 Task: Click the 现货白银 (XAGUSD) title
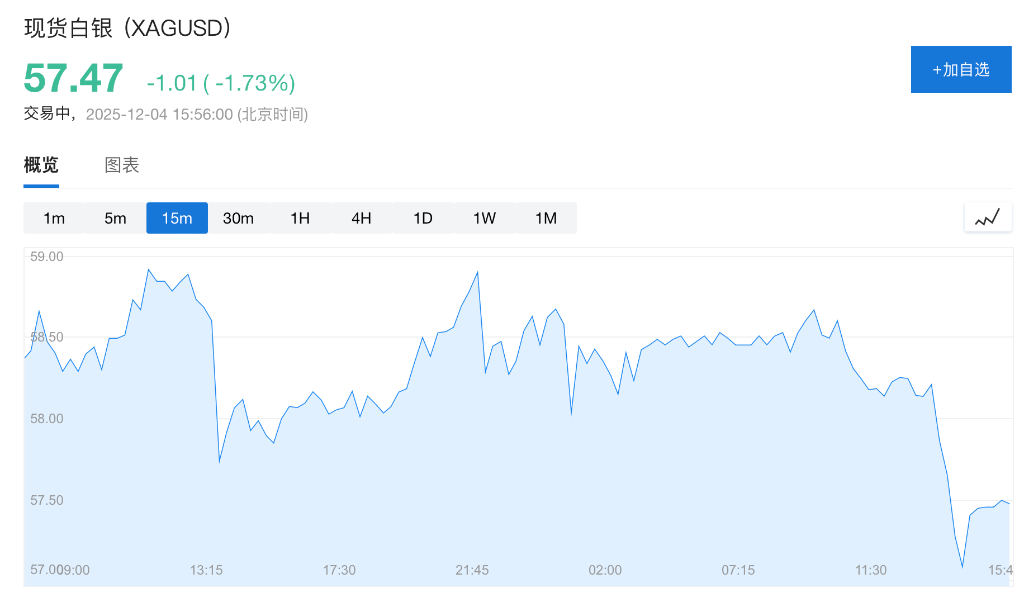(128, 29)
